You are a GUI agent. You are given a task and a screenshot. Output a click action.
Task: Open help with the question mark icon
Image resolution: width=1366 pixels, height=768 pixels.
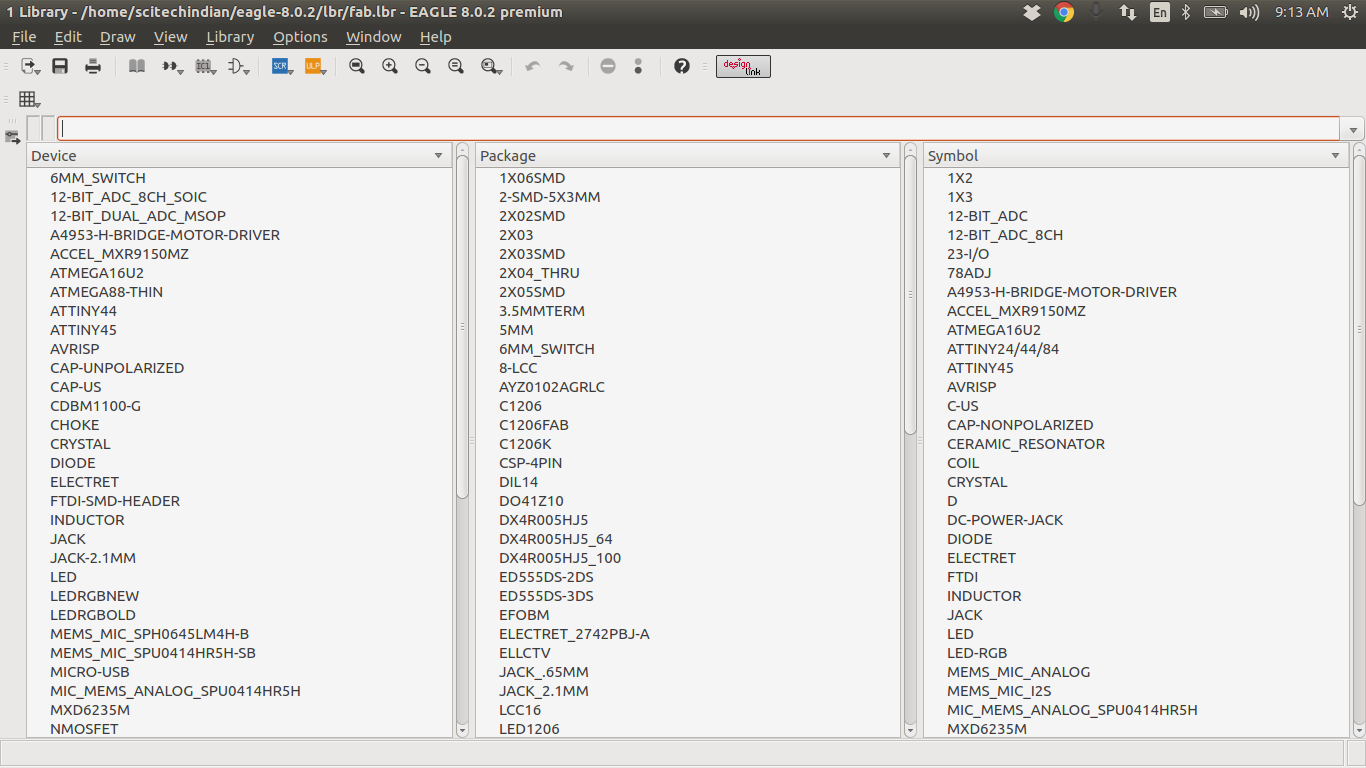[682, 66]
